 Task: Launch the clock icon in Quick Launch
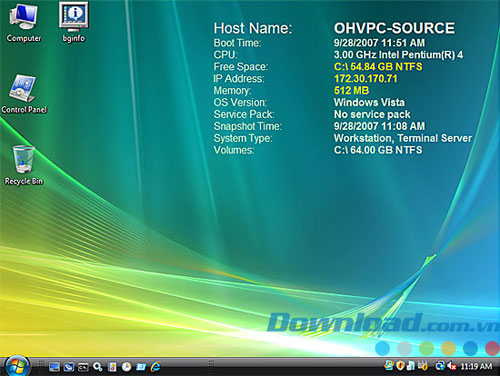pyautogui.click(x=126, y=367)
